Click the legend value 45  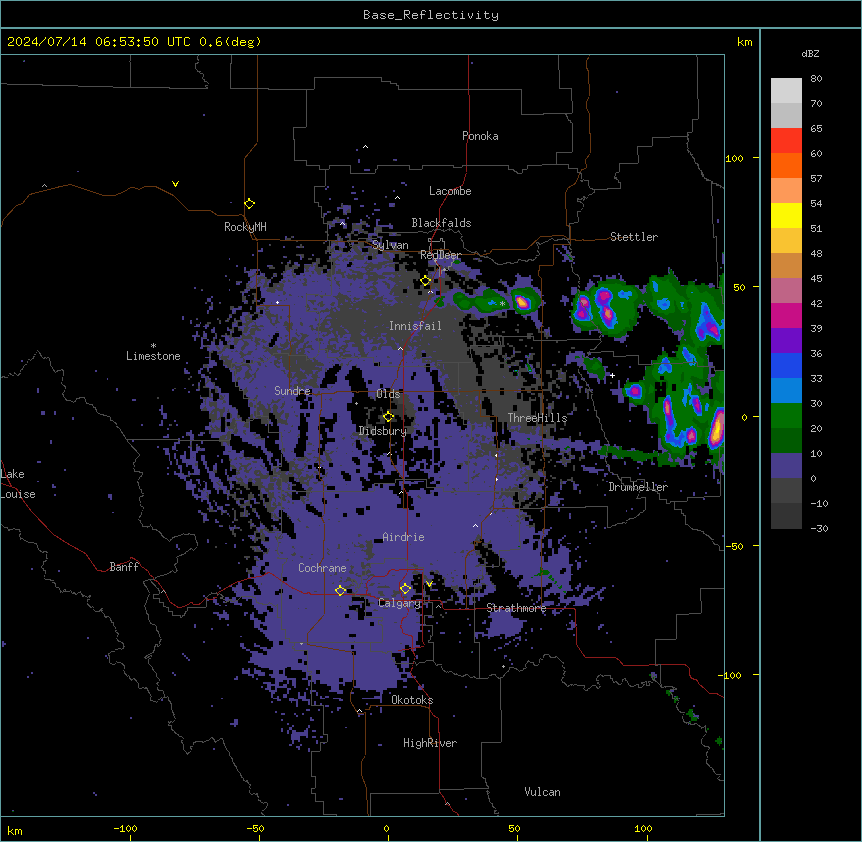click(816, 279)
